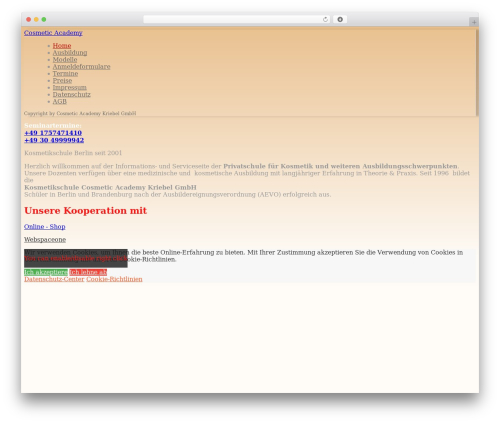Viewport: 500px width, 423px height.
Task: Visit the Webspaceone link
Action: click(45, 240)
